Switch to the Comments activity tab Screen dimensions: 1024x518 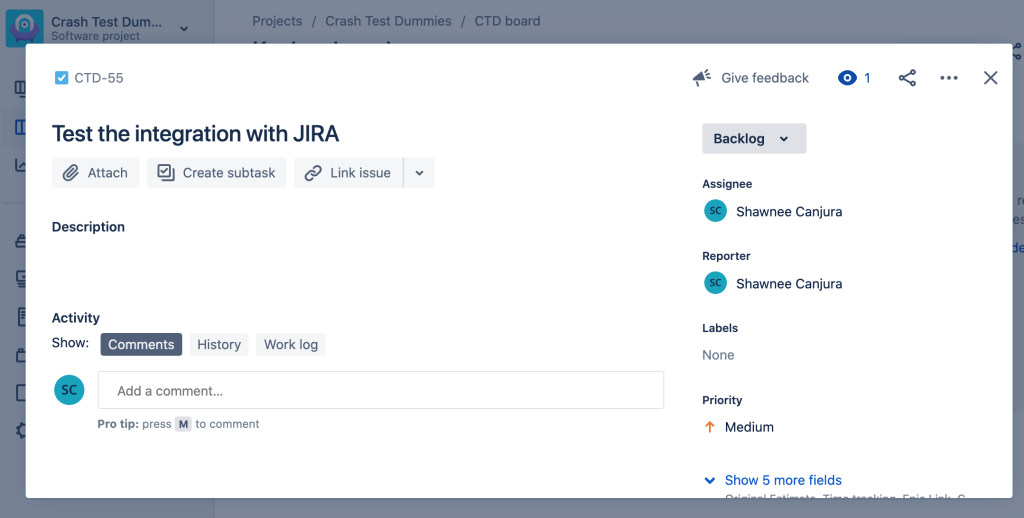click(141, 344)
